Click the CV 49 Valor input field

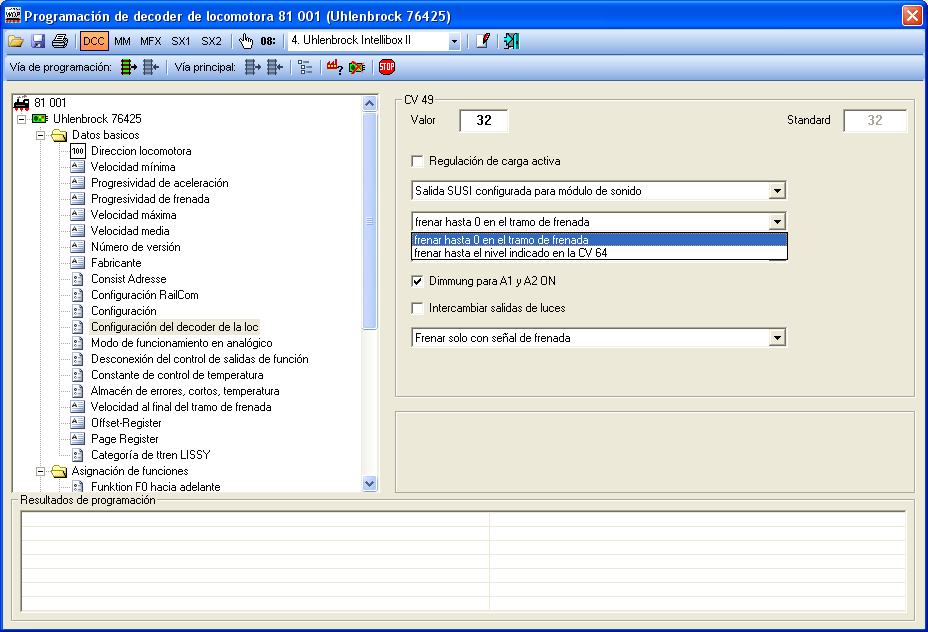click(484, 120)
